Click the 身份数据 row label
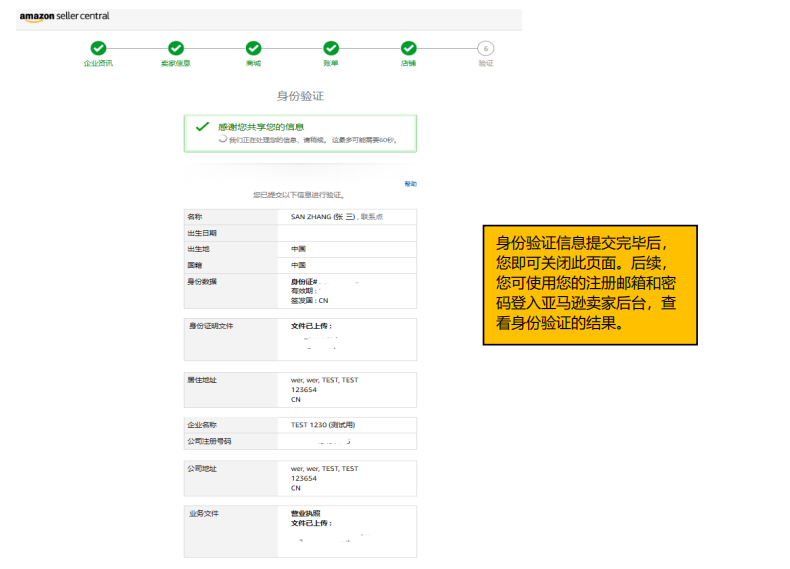This screenshot has width=790, height=569. coord(202,282)
